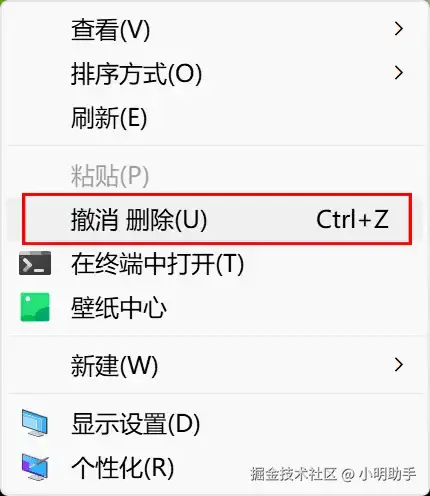Choose 刷新(E) to refresh the desktop
The height and width of the screenshot is (496, 430).
click(x=215, y=117)
